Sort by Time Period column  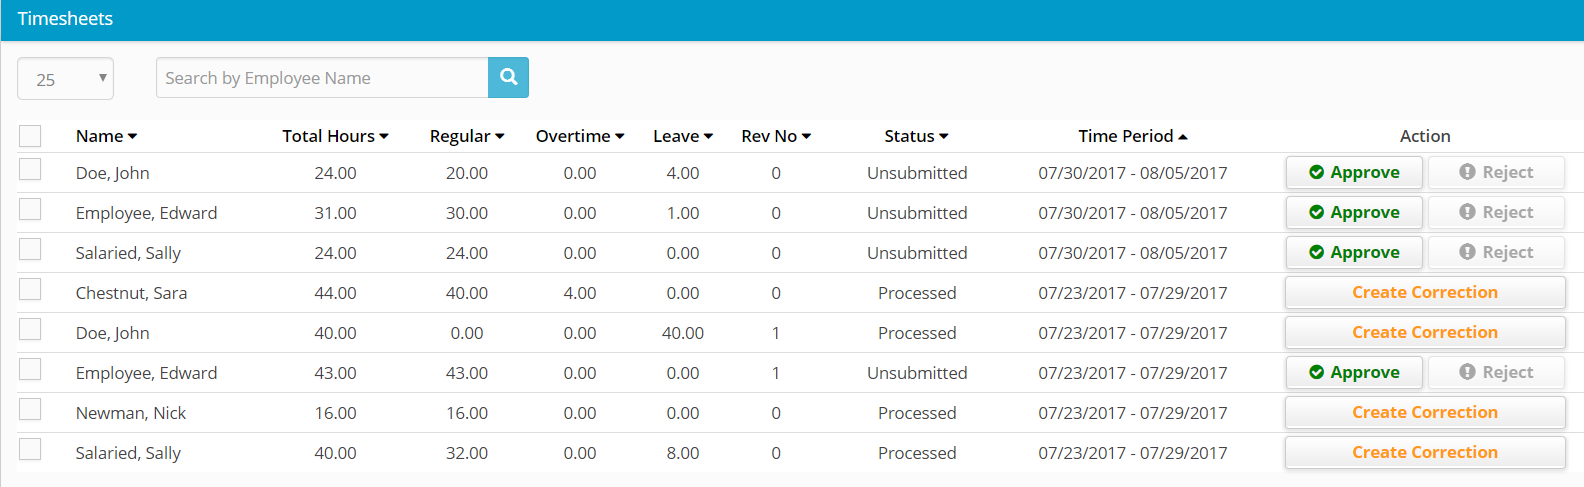pos(1132,136)
